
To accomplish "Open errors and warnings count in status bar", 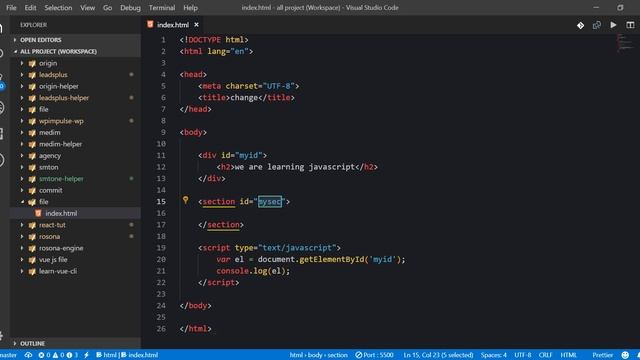I will click(58, 355).
